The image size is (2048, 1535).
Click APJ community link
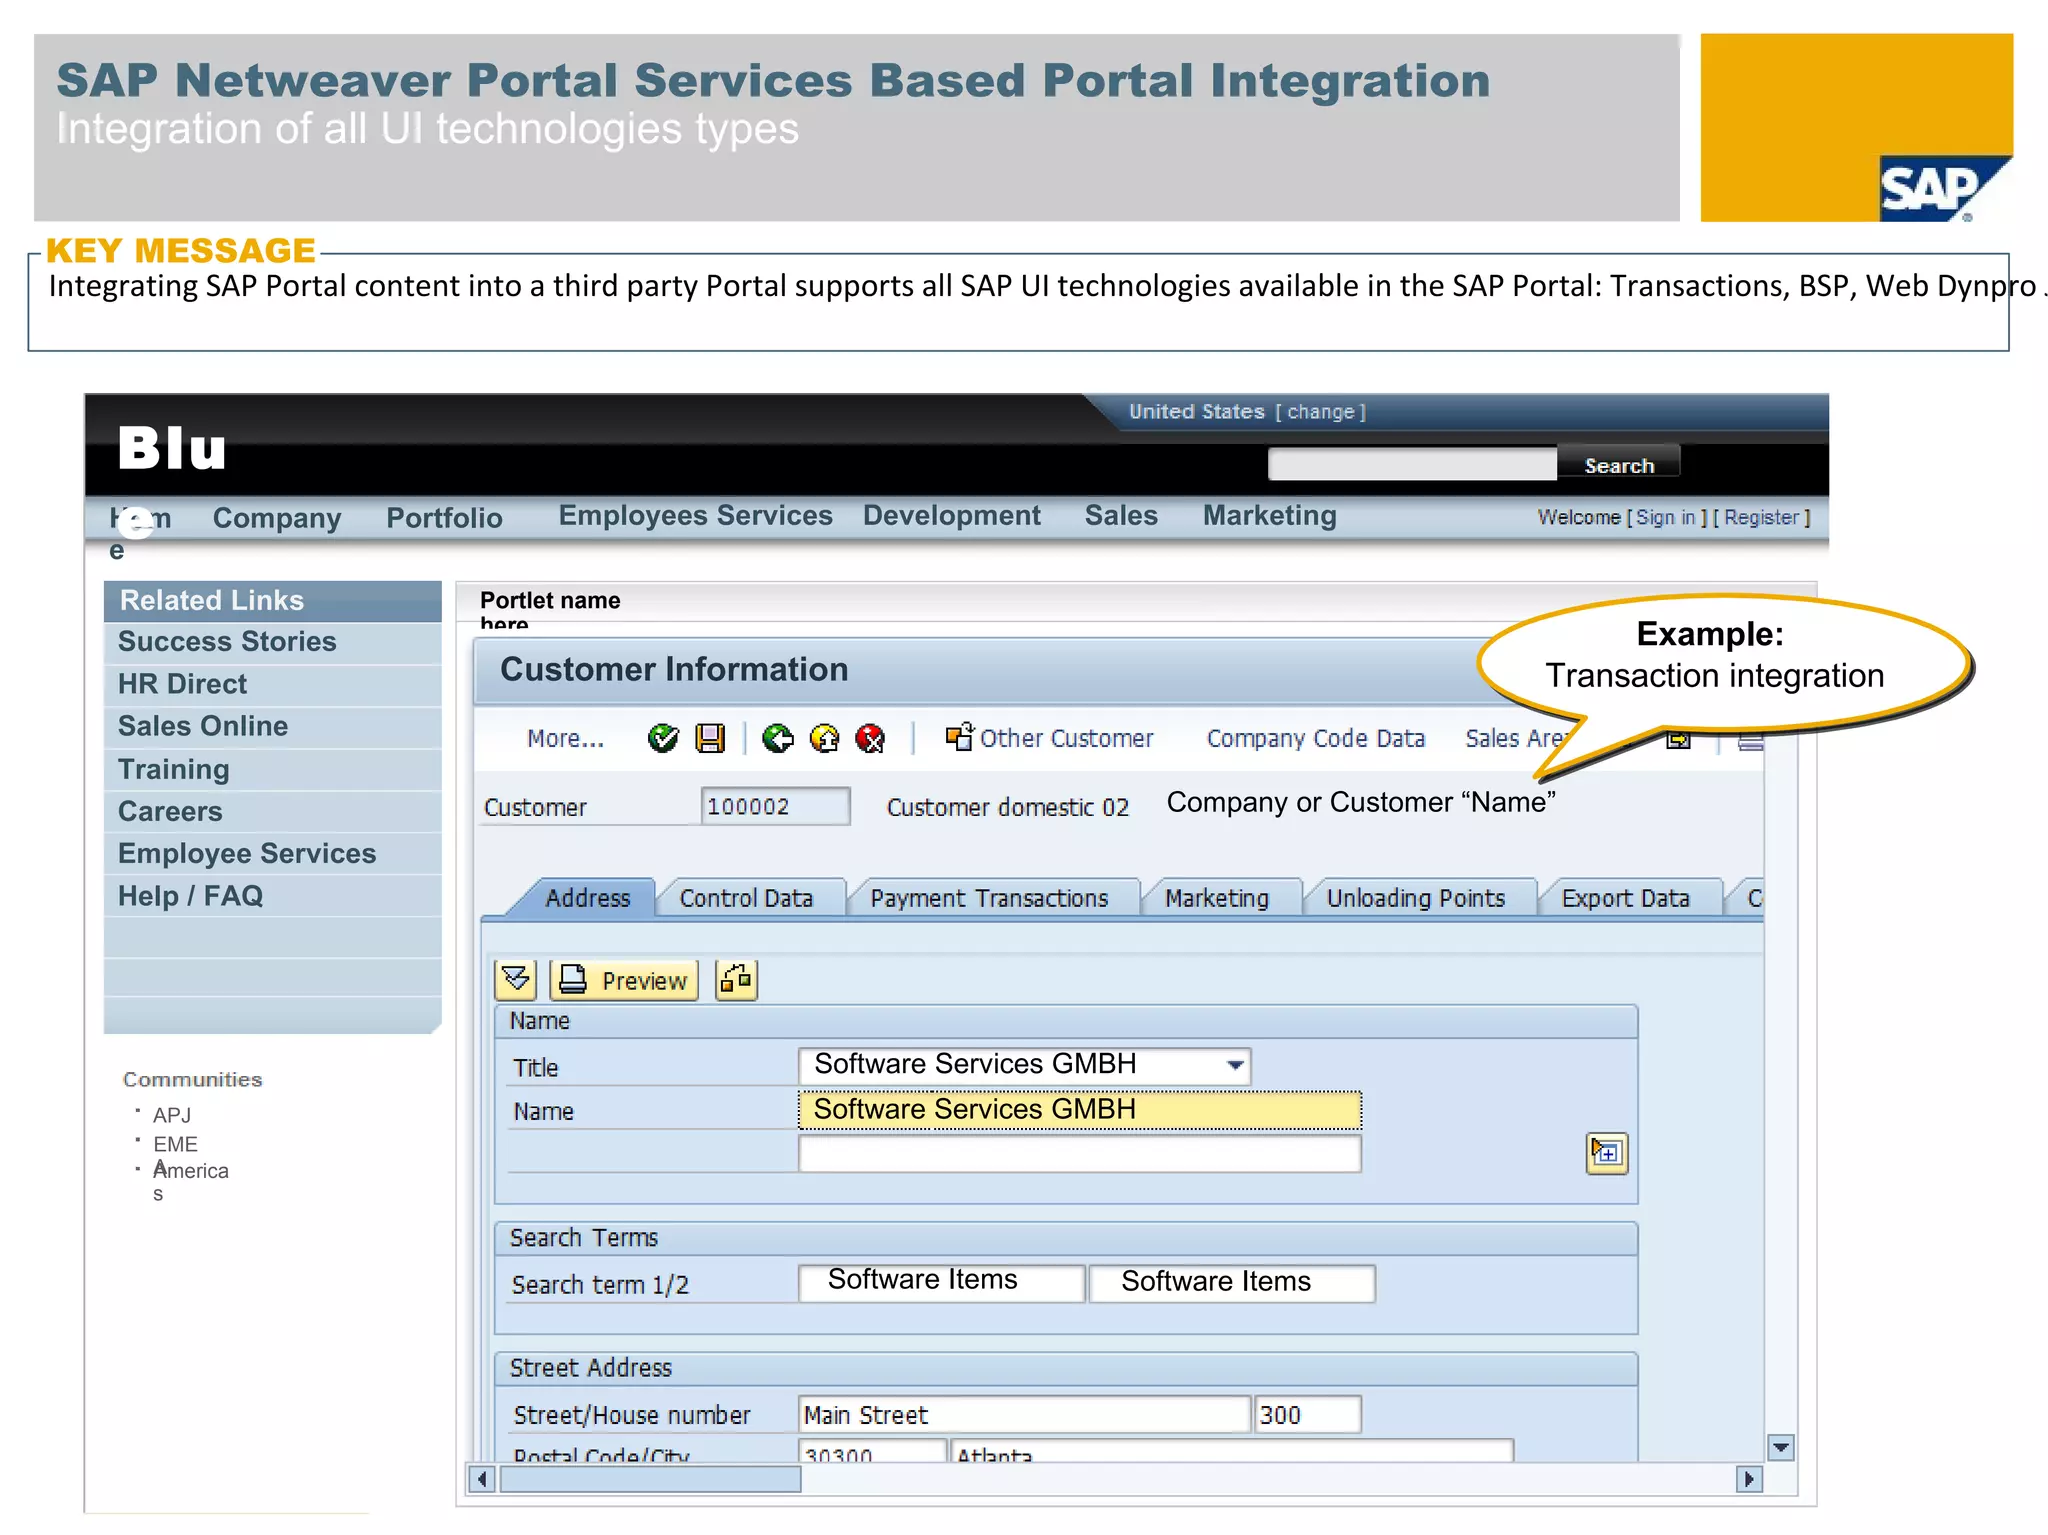[x=171, y=1115]
